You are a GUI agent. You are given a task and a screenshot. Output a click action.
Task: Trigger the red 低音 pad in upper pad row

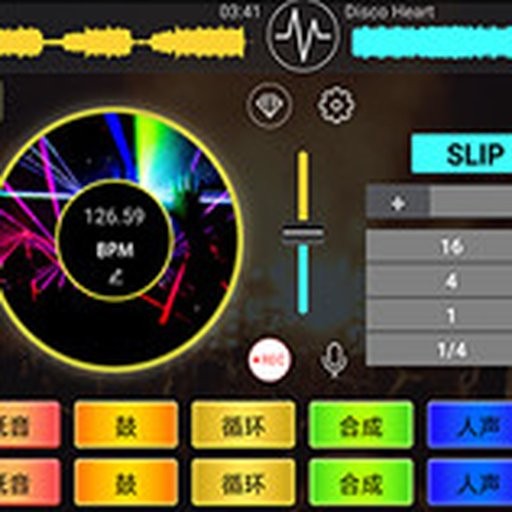[x=30, y=425]
